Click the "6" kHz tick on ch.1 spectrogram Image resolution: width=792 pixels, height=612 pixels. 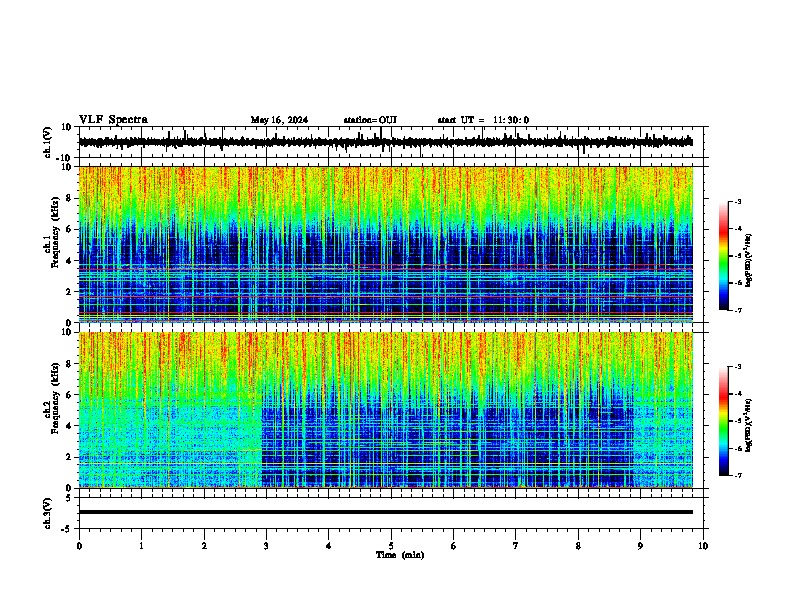[69, 229]
